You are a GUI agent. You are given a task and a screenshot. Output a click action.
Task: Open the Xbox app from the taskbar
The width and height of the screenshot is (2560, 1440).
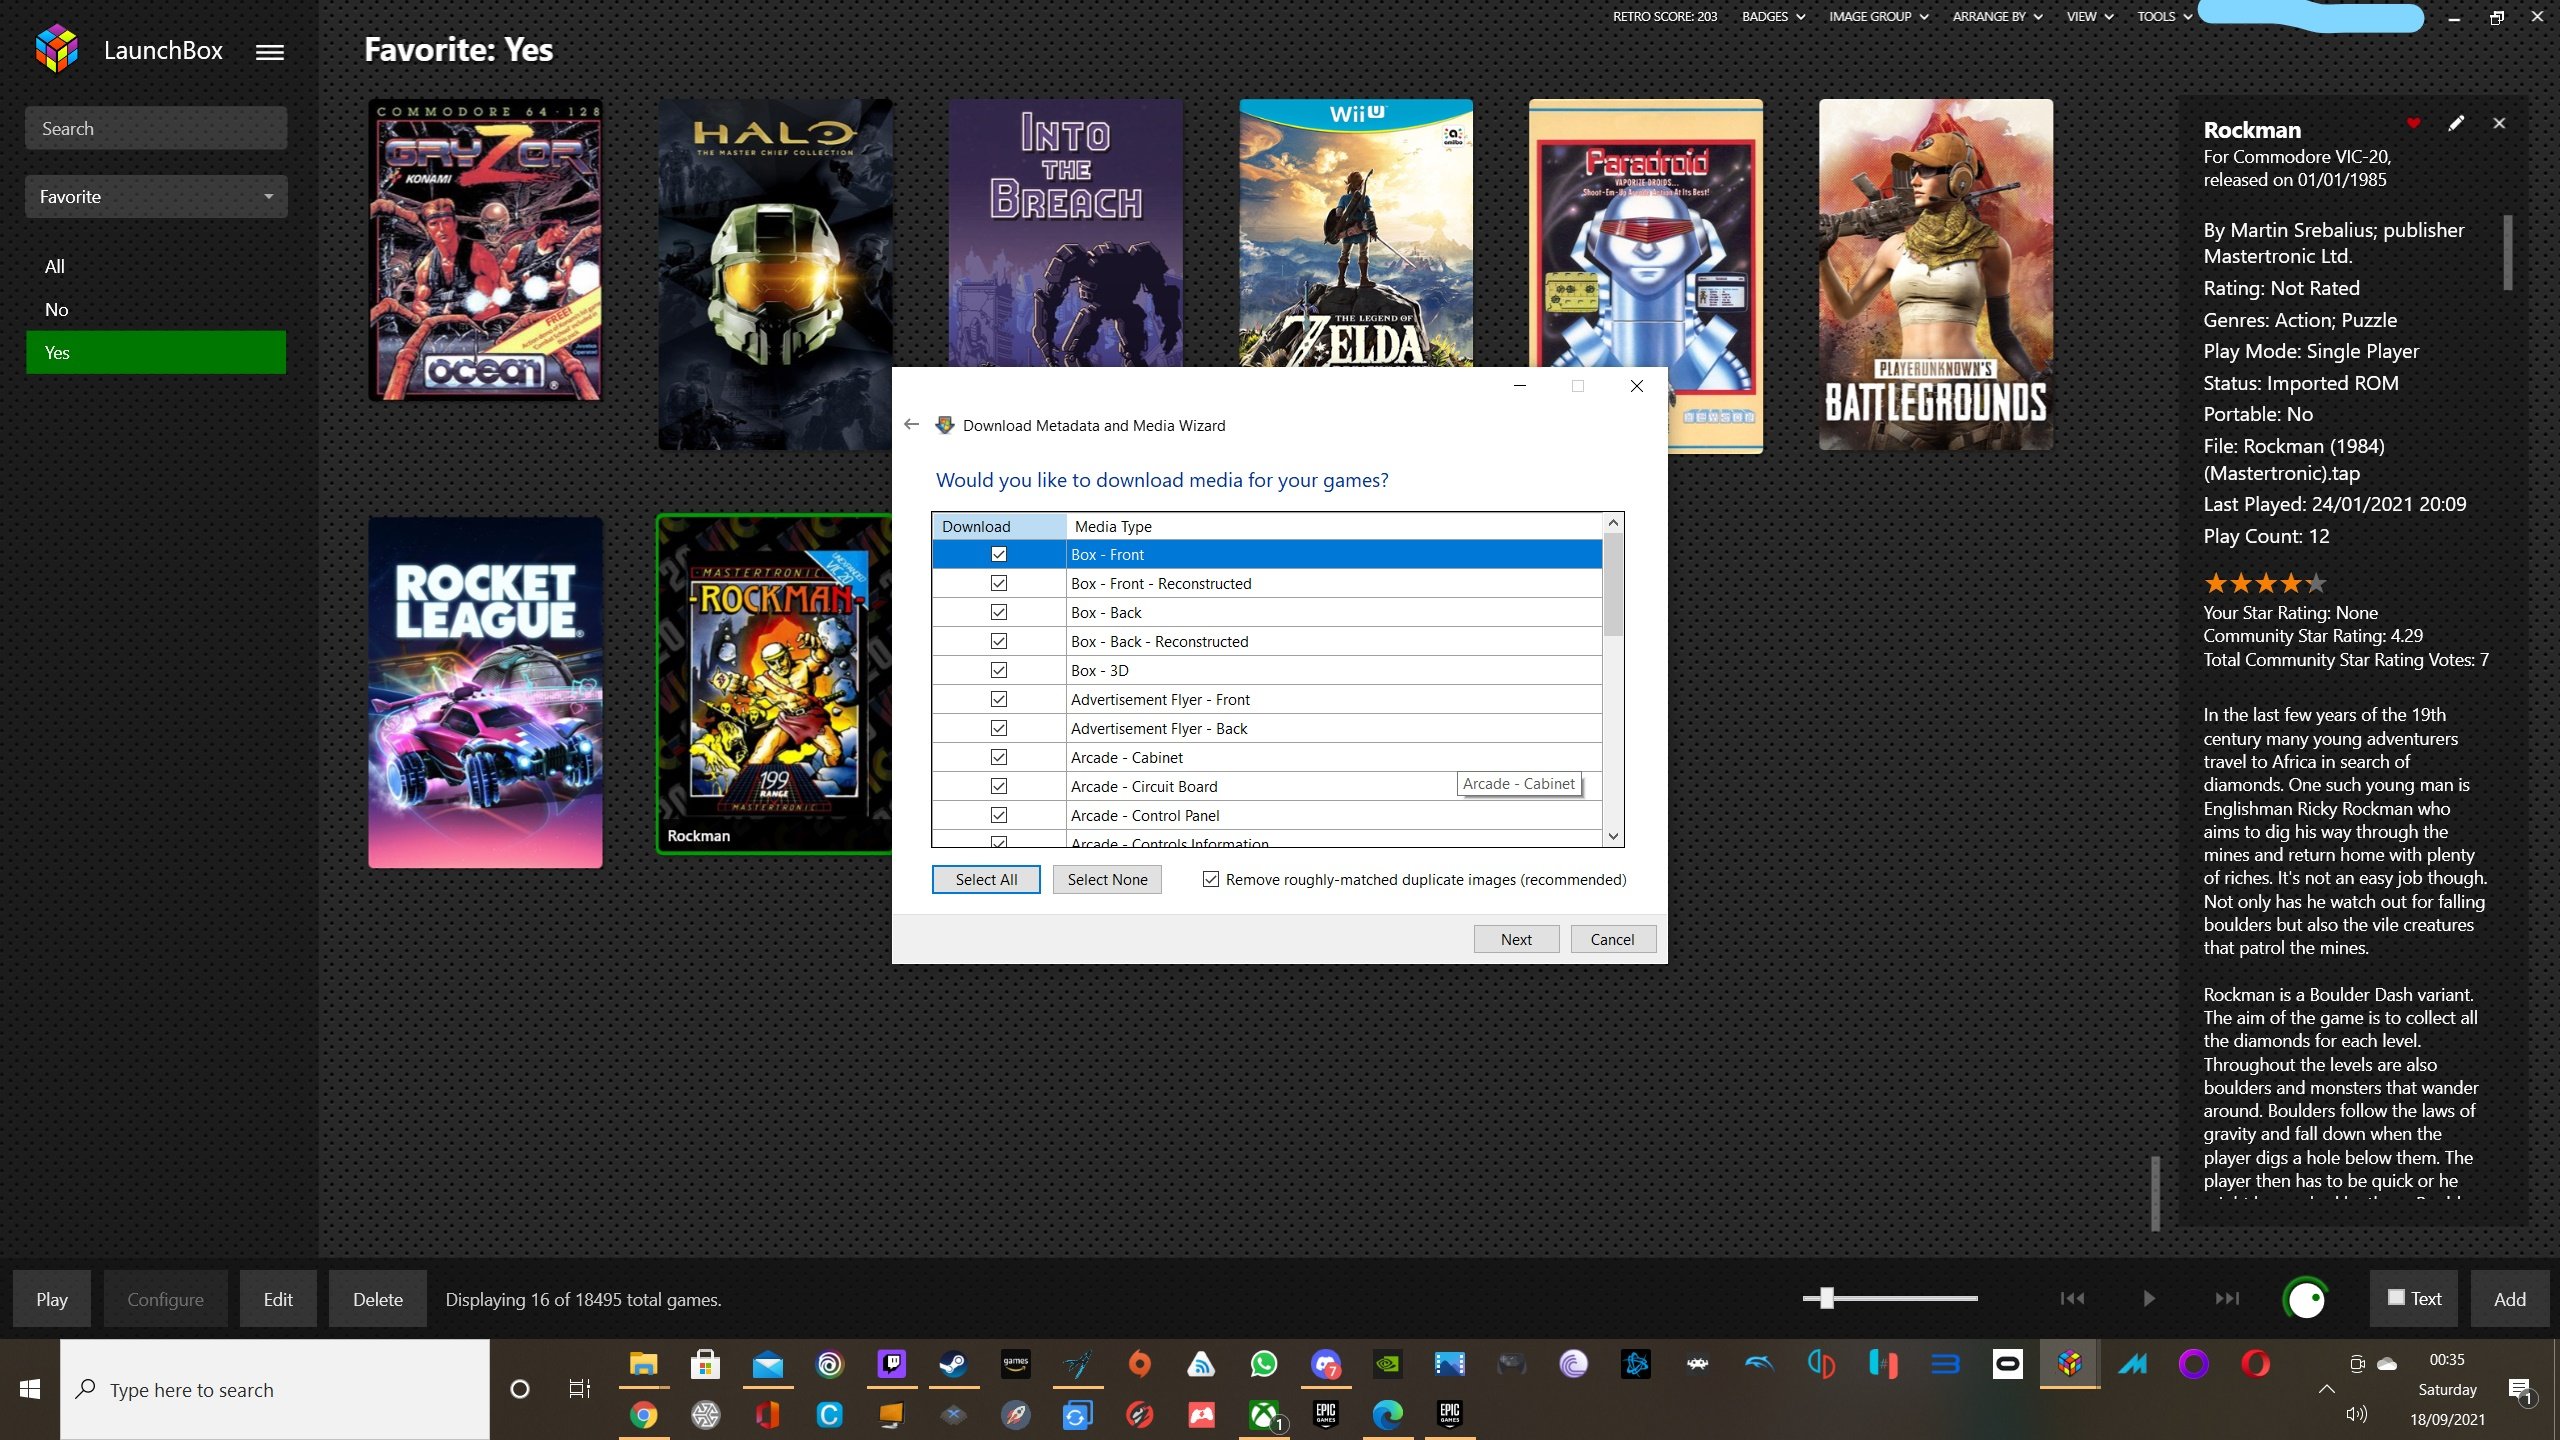[x=1264, y=1414]
